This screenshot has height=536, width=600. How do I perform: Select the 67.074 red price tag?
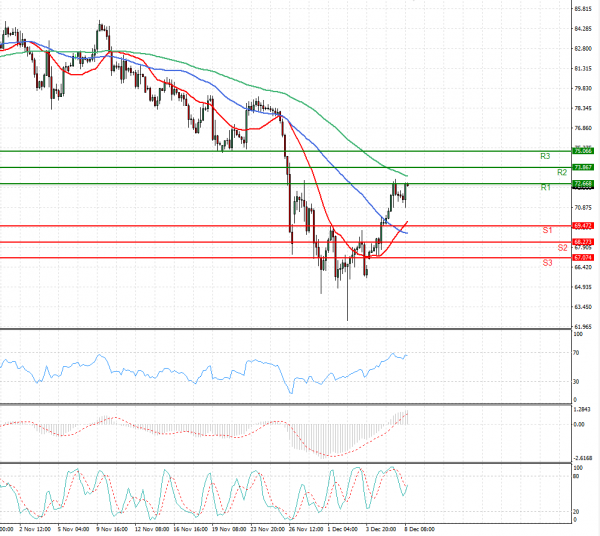[x=583, y=258]
